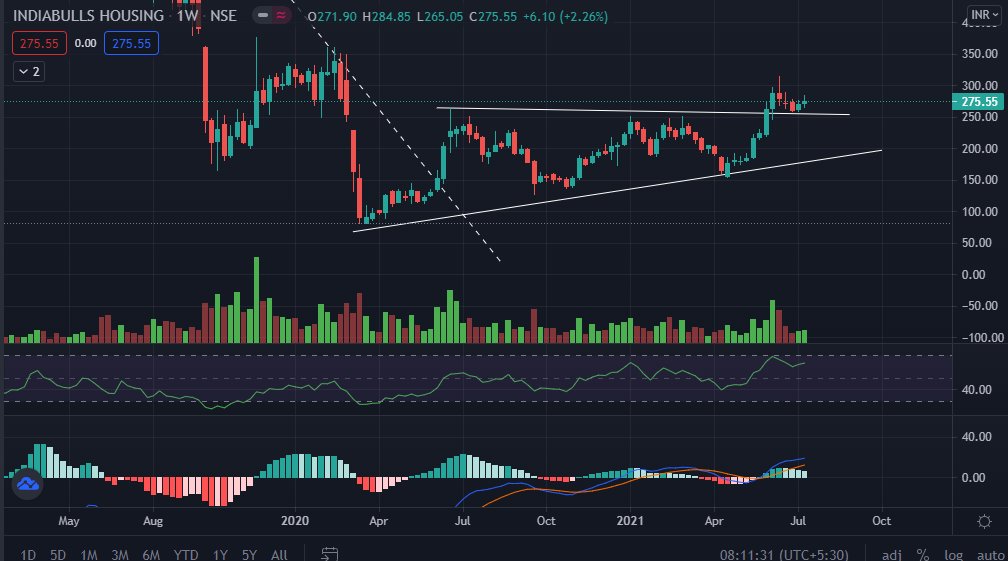Click the high value H284.85 in header
Viewport: 1008px width, 561px height.
pyautogui.click(x=386, y=17)
